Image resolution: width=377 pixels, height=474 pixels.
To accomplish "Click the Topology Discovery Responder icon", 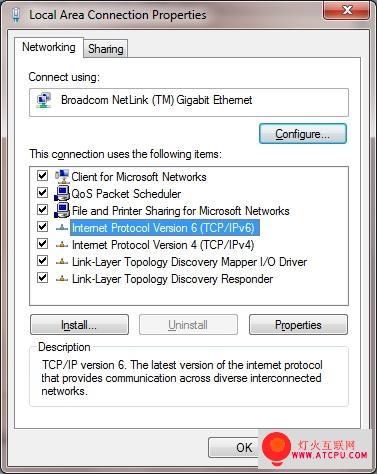I will click(x=62, y=279).
